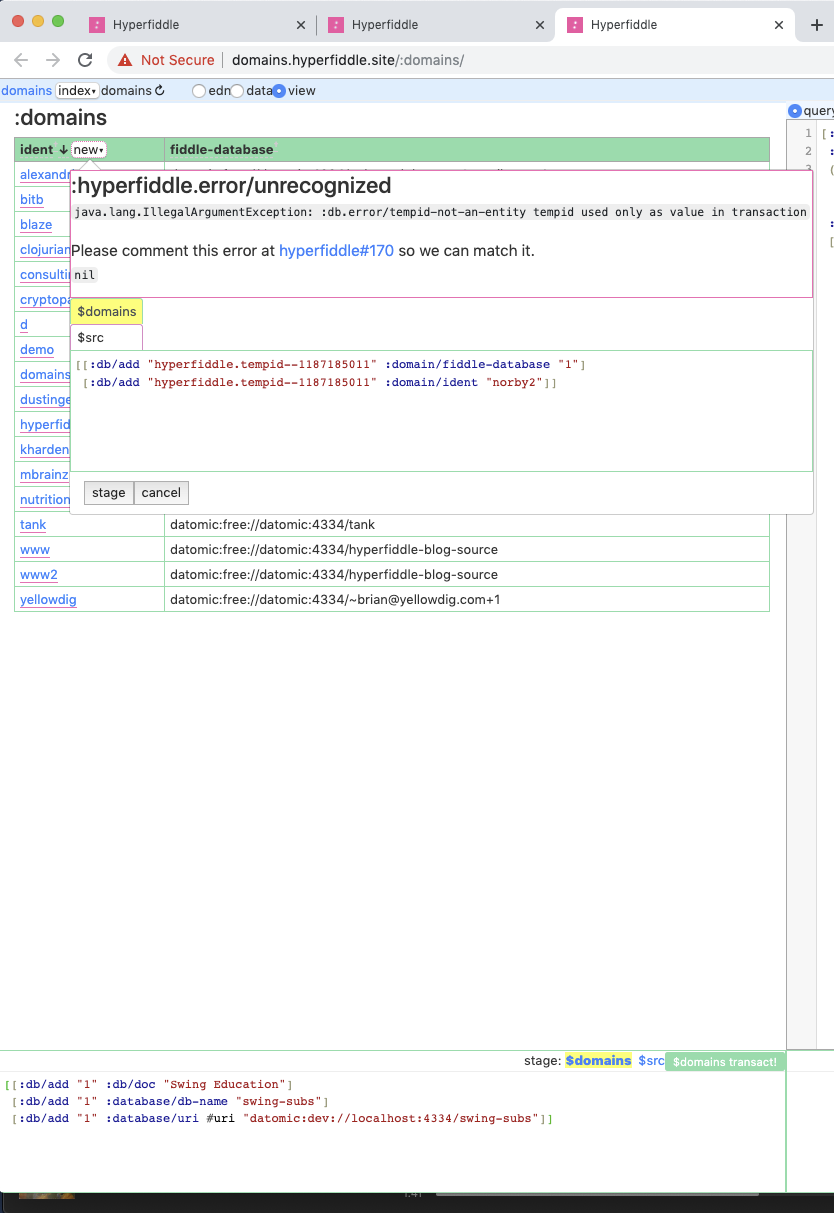Open the tank domain link

point(33,525)
